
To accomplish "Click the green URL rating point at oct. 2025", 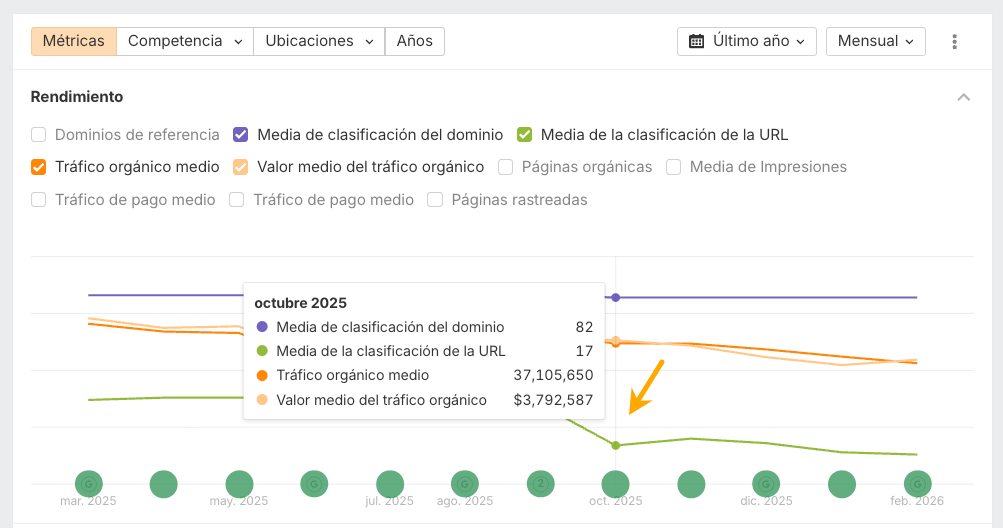I will [x=616, y=445].
